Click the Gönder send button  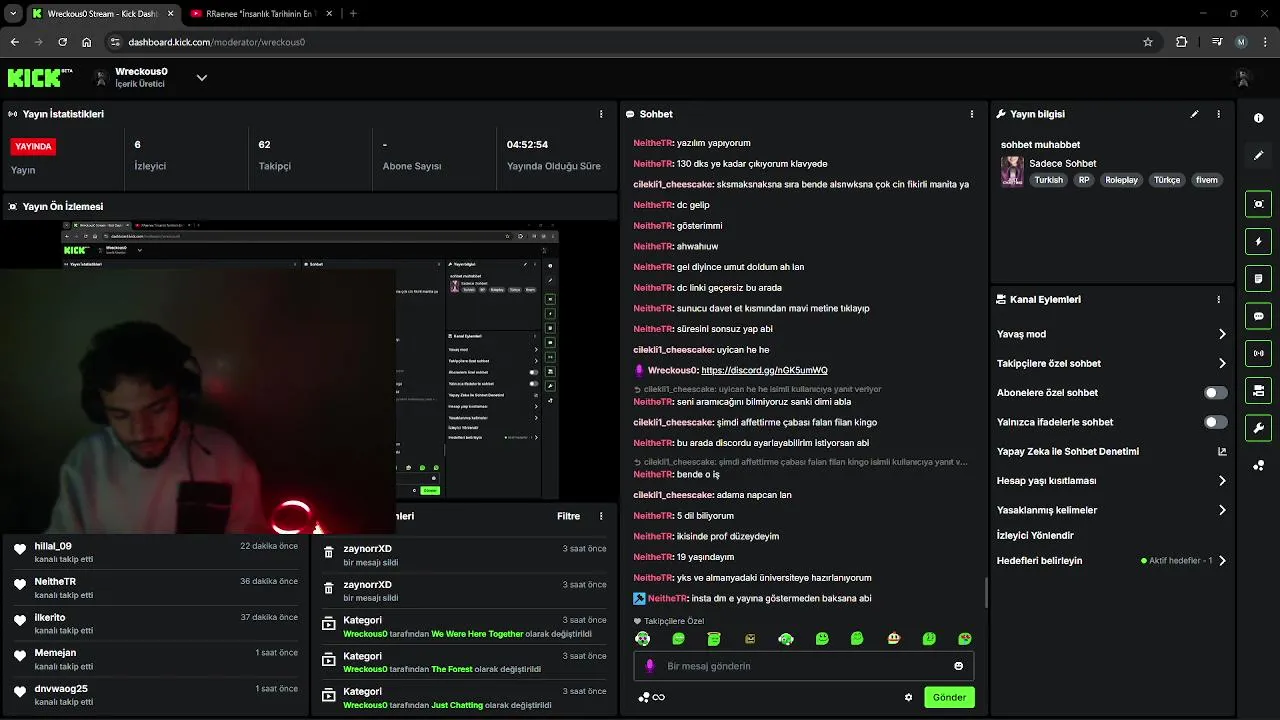point(949,697)
